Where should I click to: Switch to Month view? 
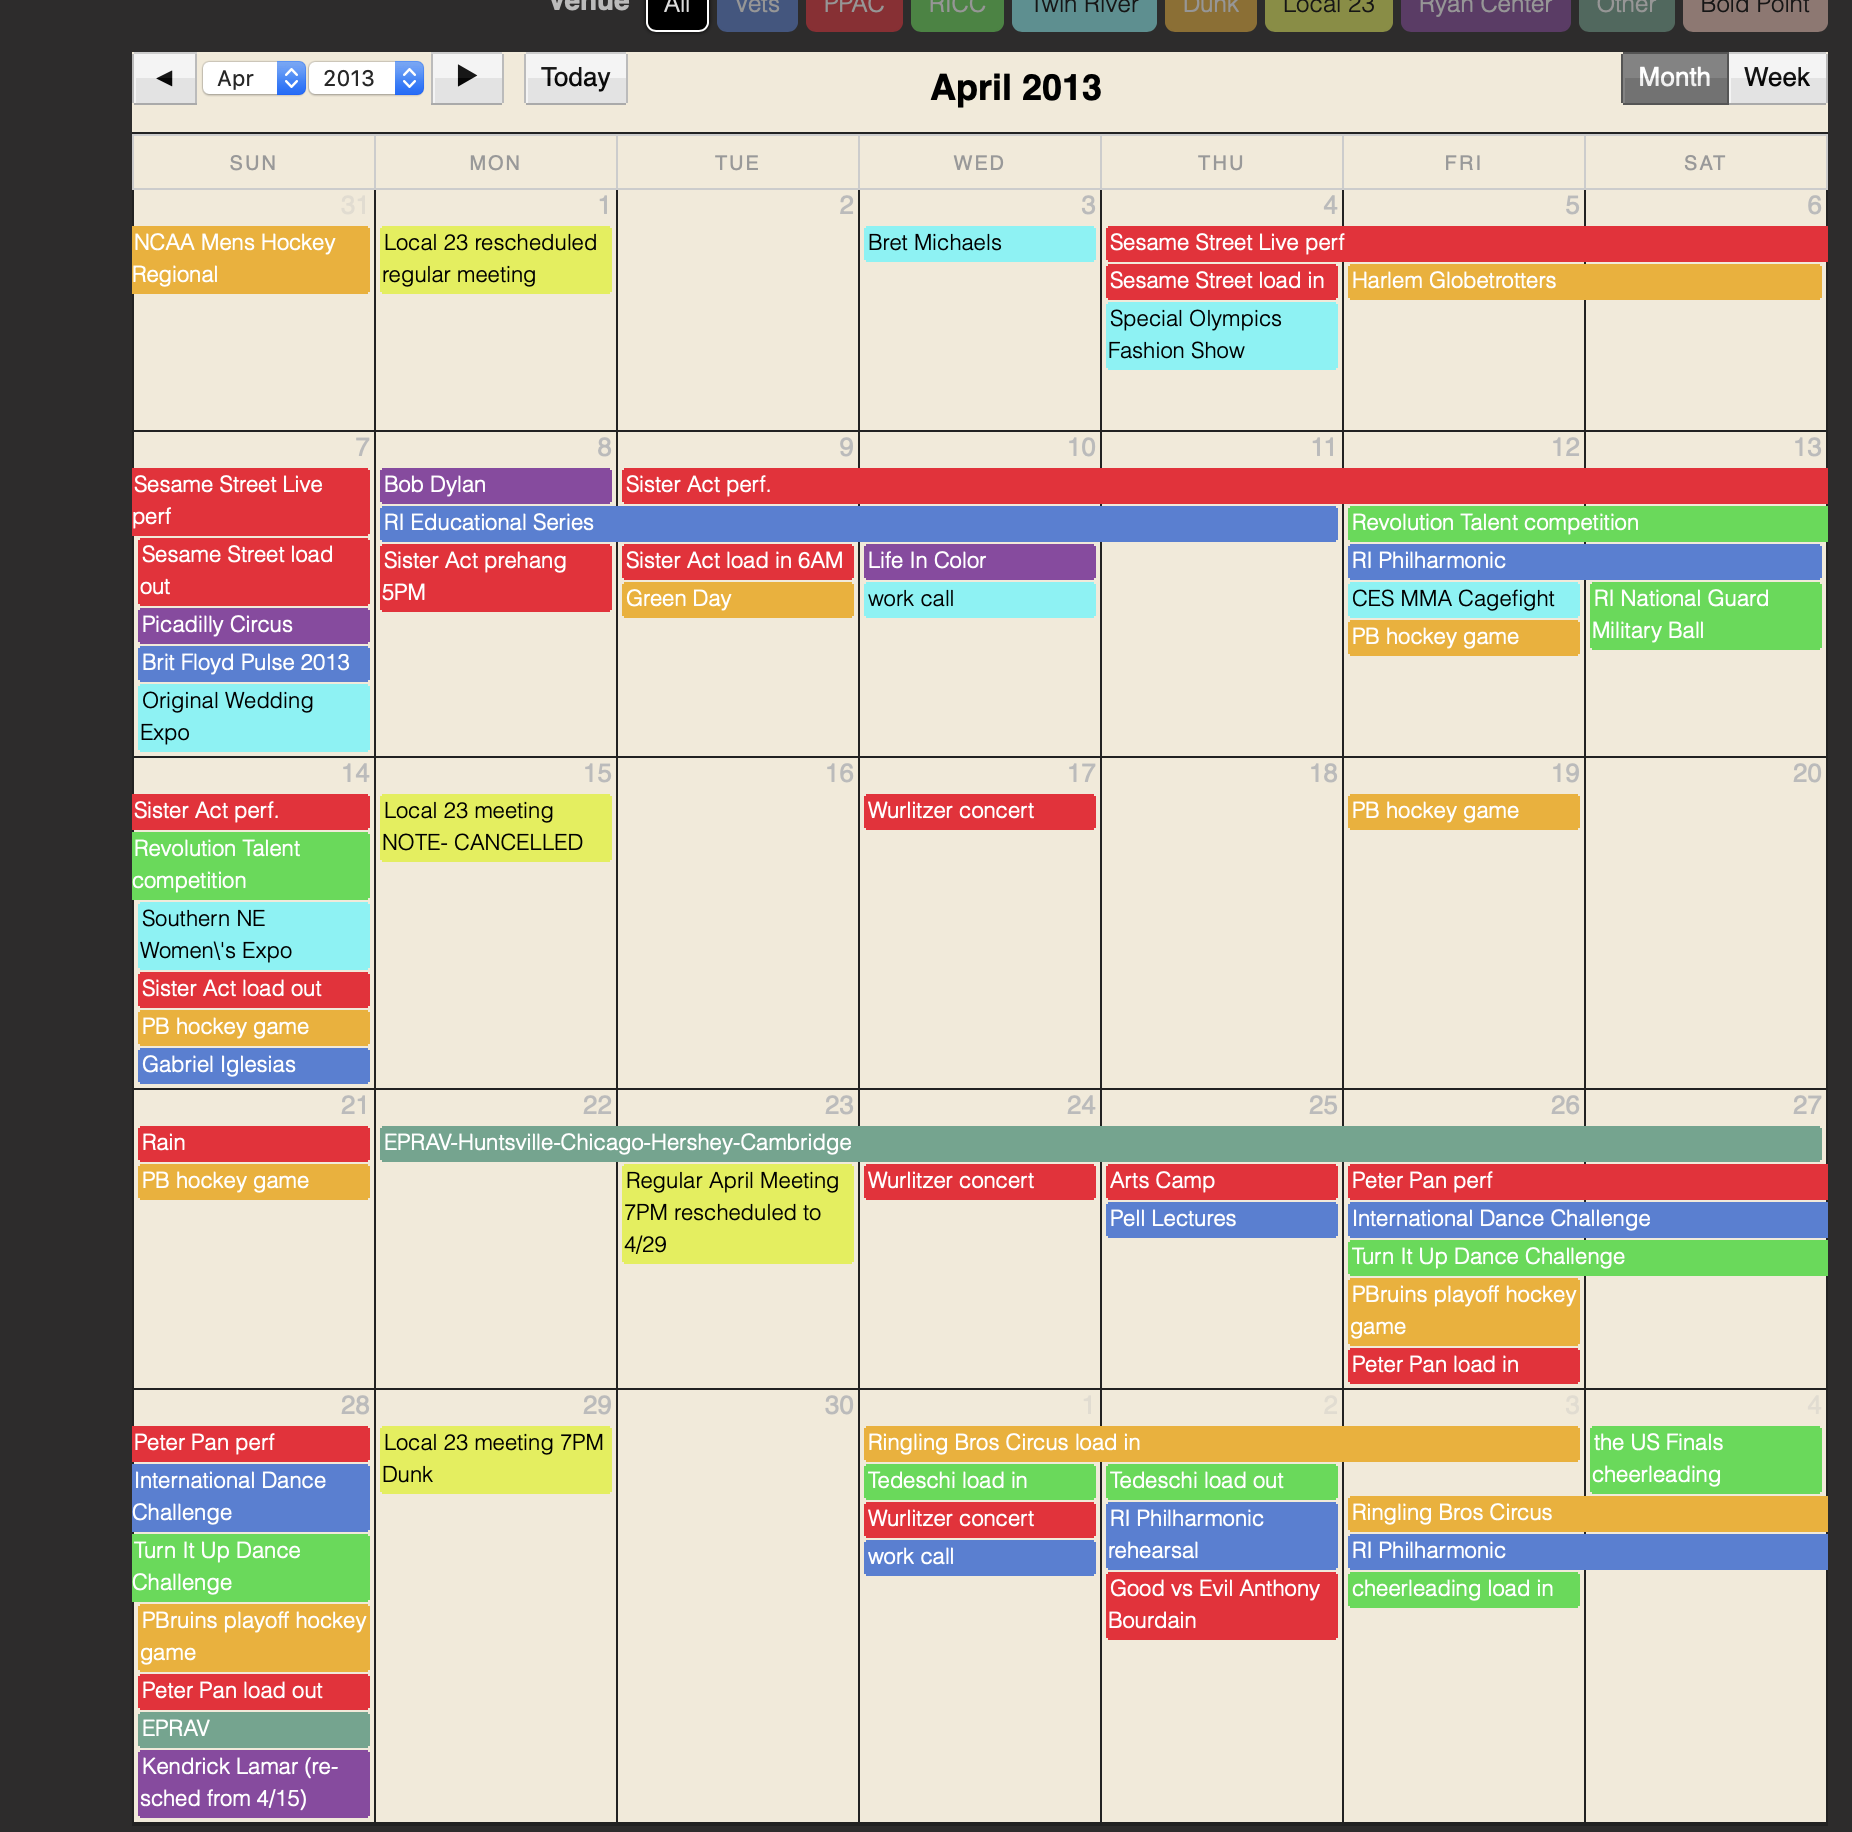pyautogui.click(x=1673, y=78)
